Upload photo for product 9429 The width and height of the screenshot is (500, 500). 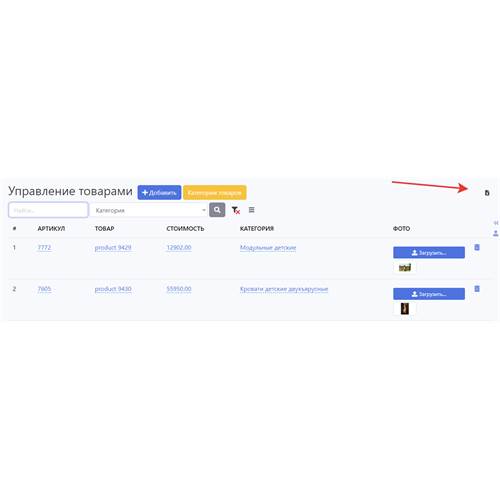coord(429,253)
